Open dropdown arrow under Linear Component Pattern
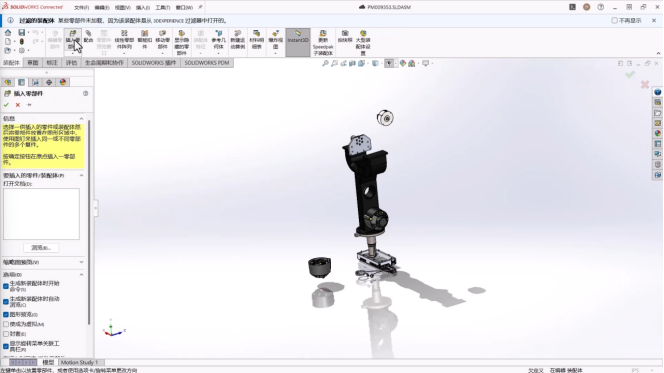Screen dimensions: 664x373 124,54
